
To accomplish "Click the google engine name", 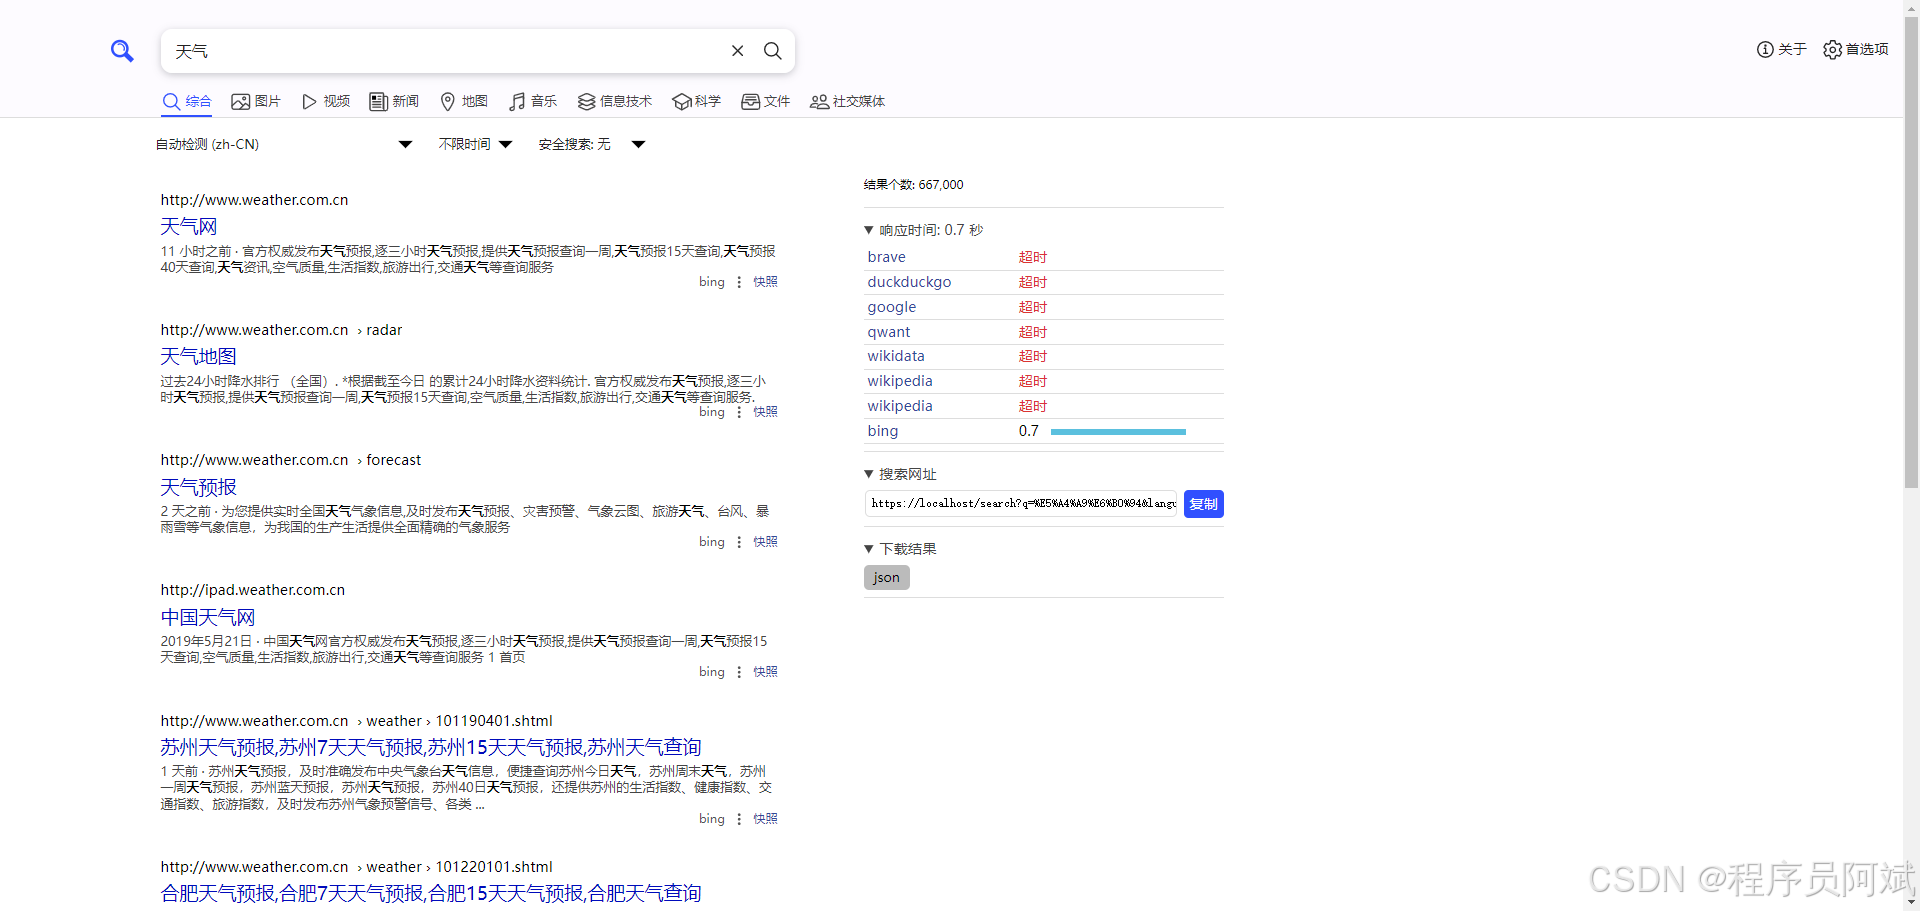I will pos(892,307).
